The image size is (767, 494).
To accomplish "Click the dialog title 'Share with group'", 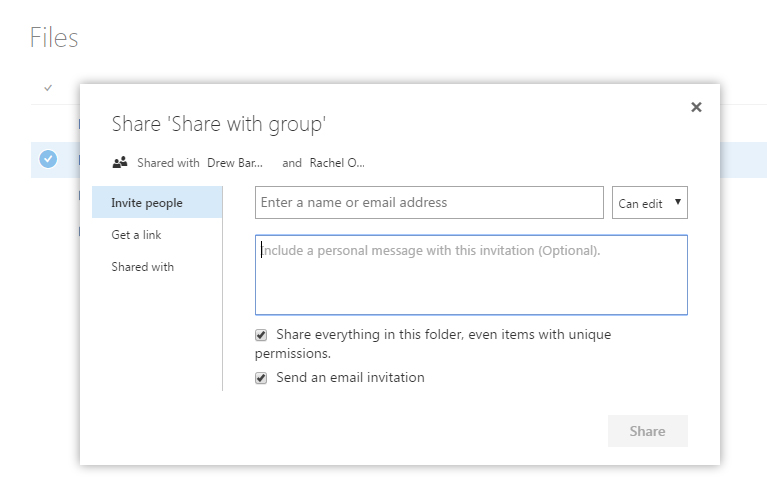I will tap(219, 124).
